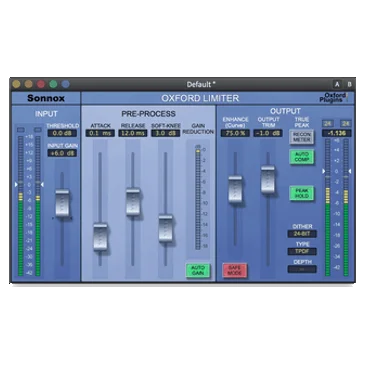Select preset slot A
The image size is (365, 365).
337,84
